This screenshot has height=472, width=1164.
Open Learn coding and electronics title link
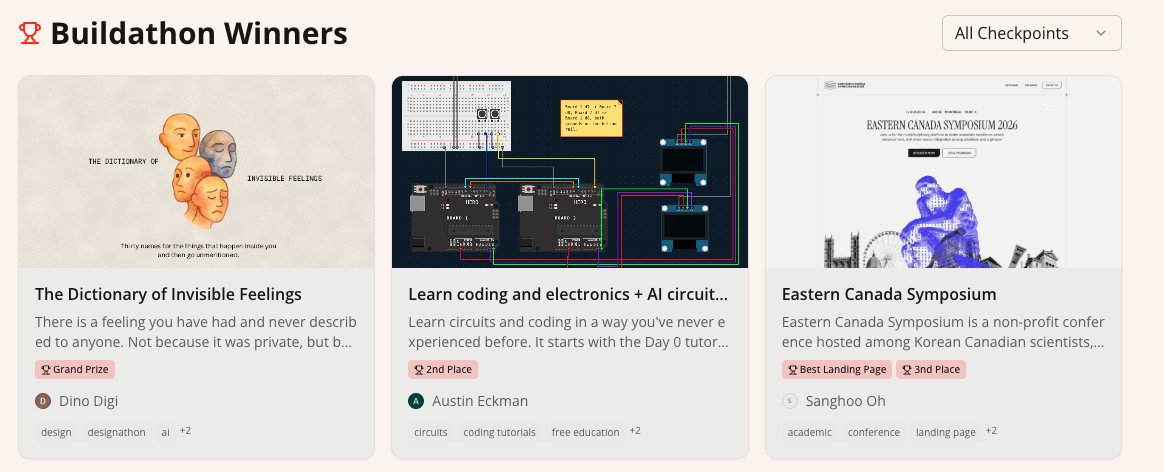tap(568, 294)
